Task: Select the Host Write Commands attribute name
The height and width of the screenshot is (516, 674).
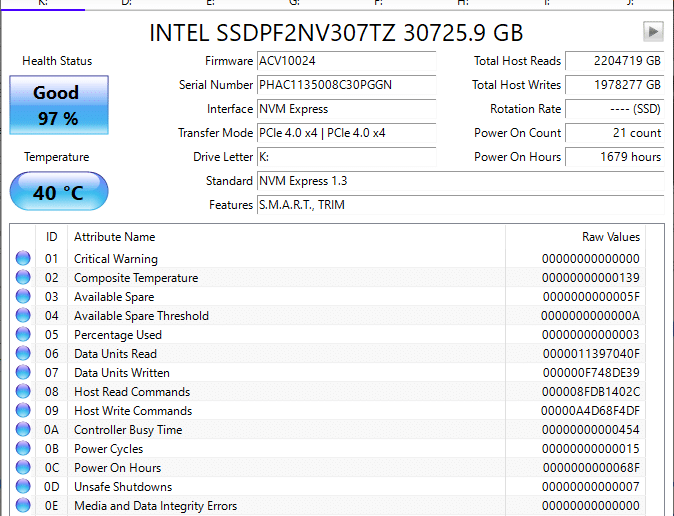Action: (133, 410)
